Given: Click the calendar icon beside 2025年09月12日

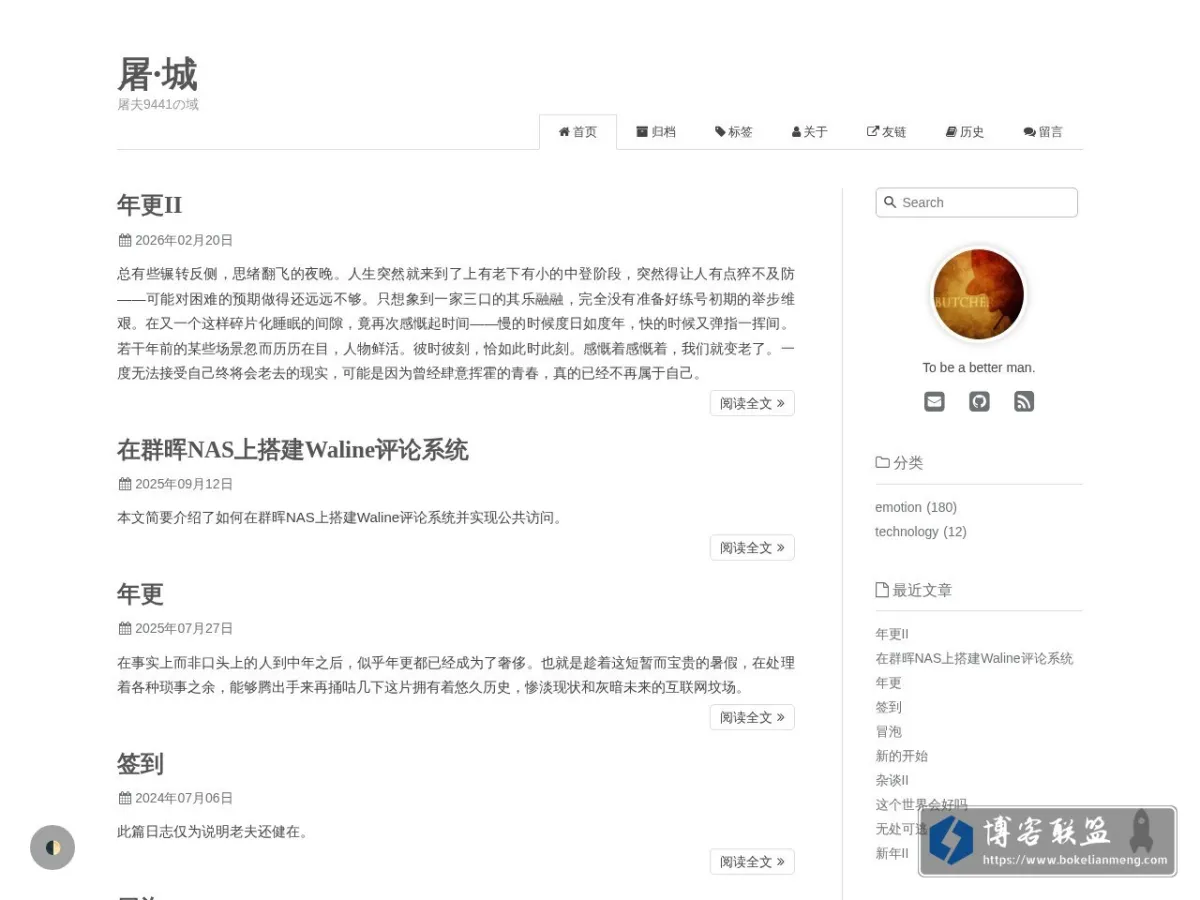Looking at the screenshot, I should tap(125, 484).
